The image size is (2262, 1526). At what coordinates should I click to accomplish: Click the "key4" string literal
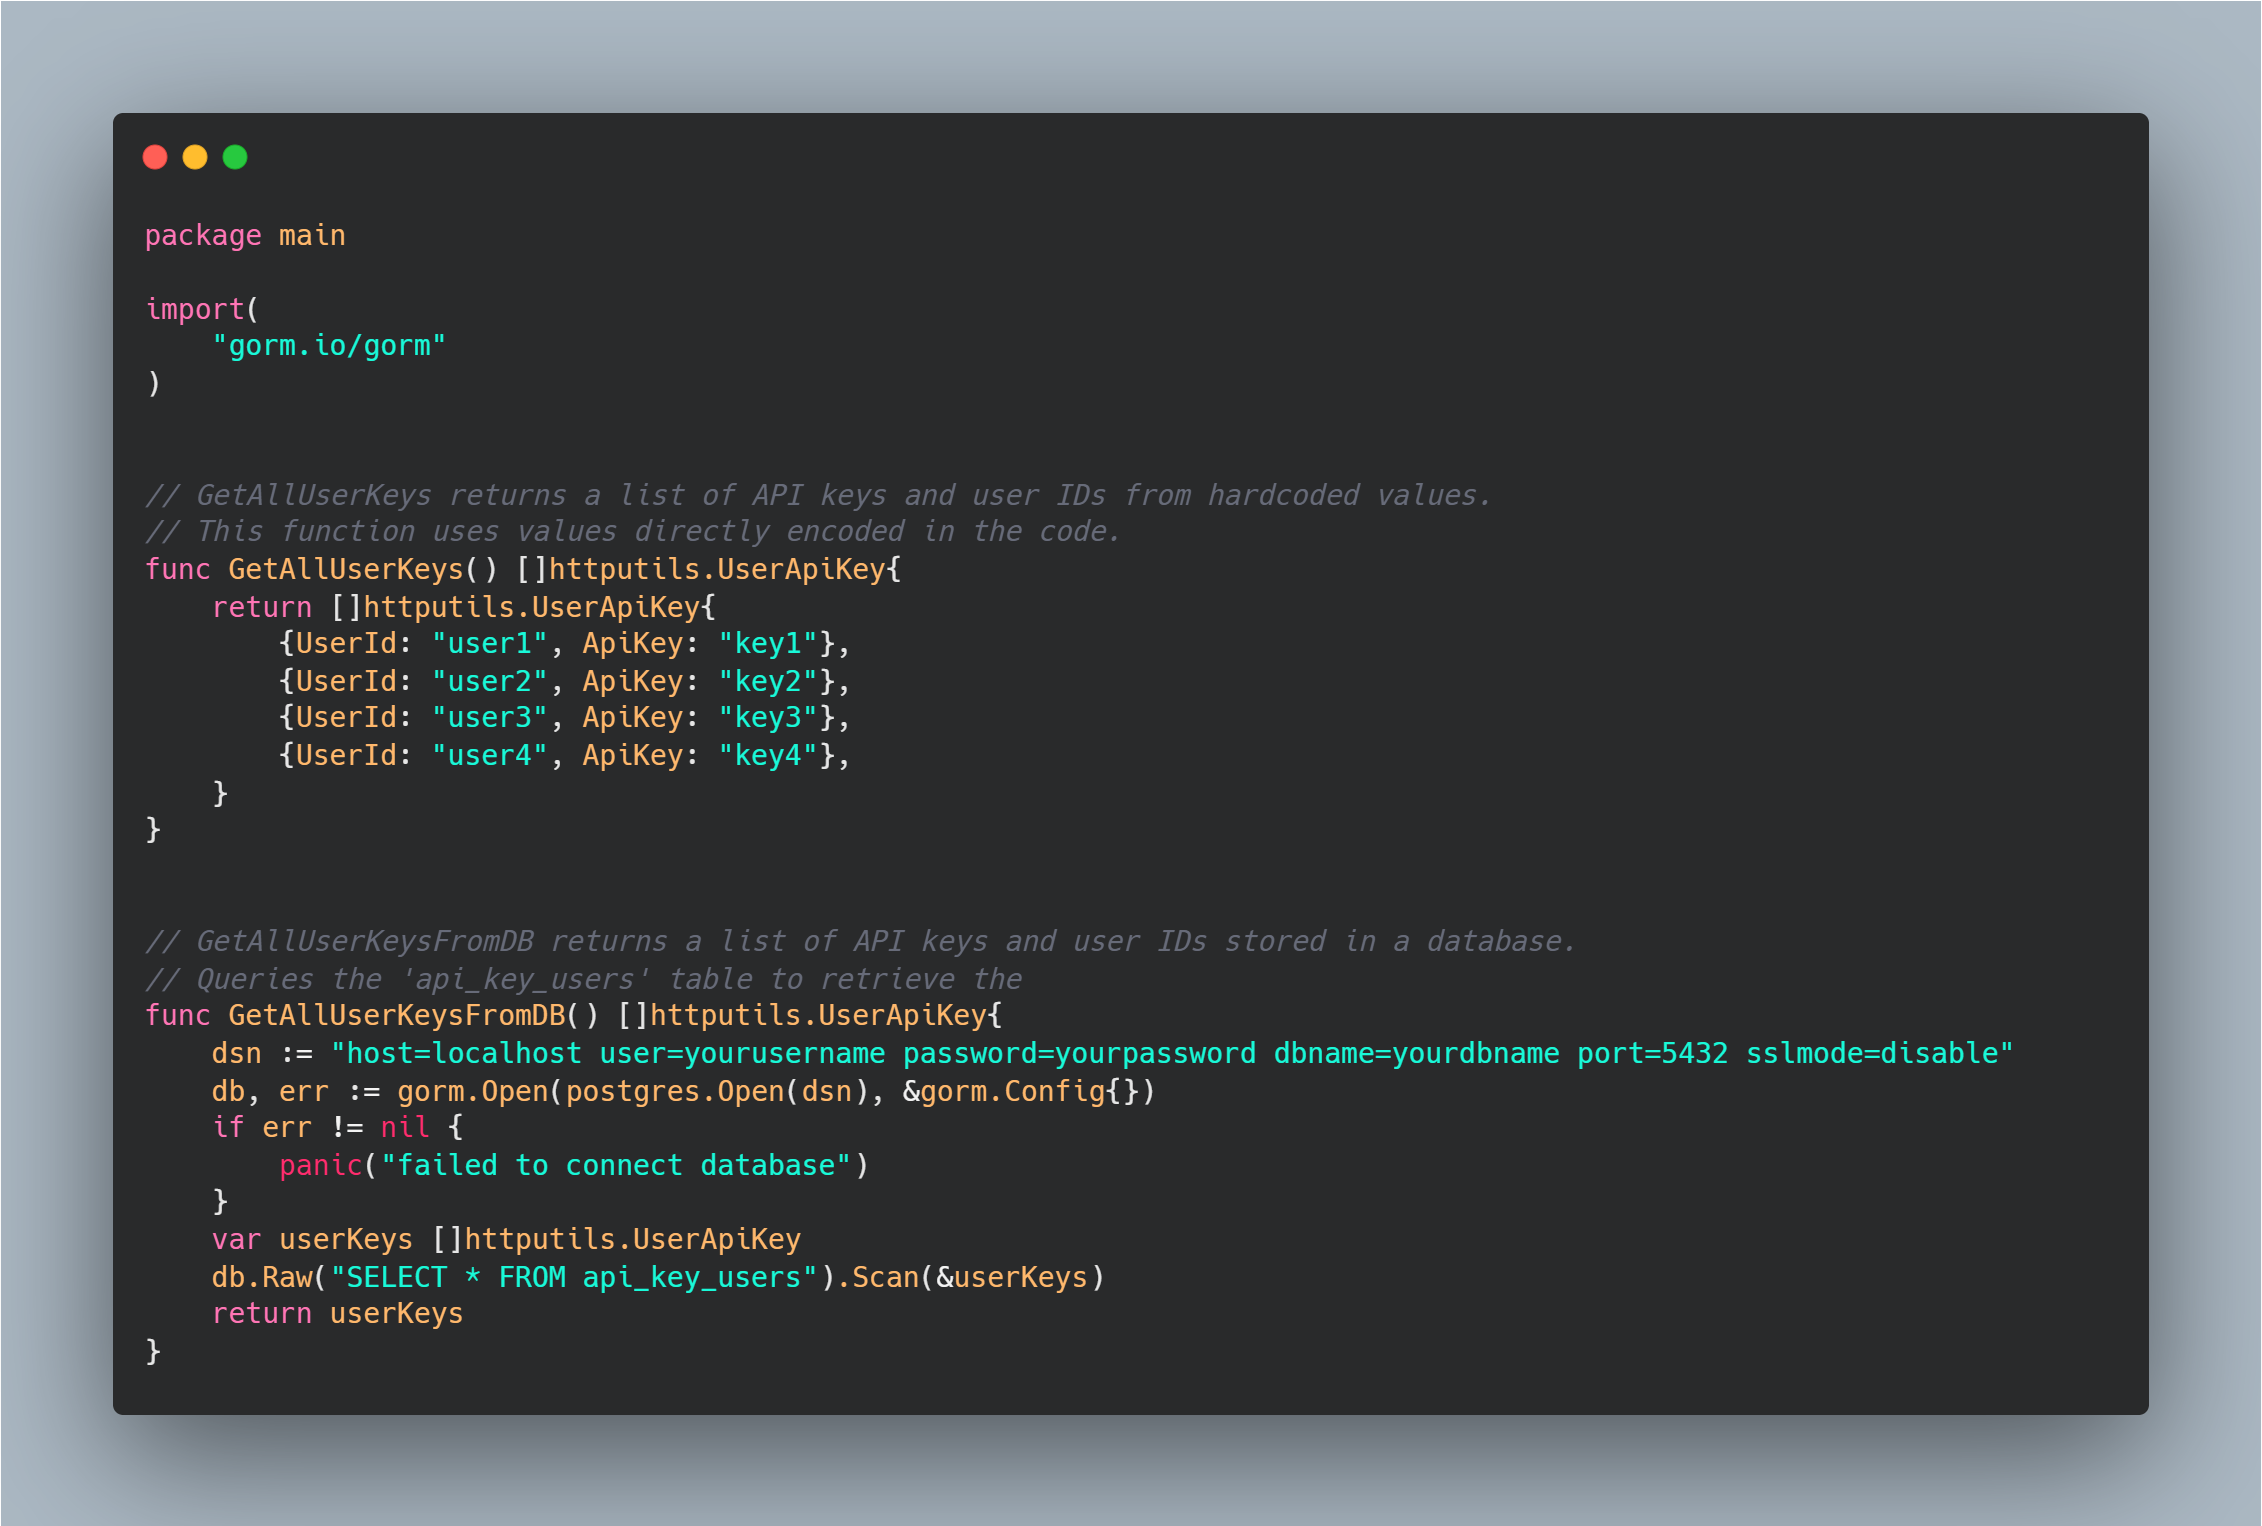click(768, 756)
